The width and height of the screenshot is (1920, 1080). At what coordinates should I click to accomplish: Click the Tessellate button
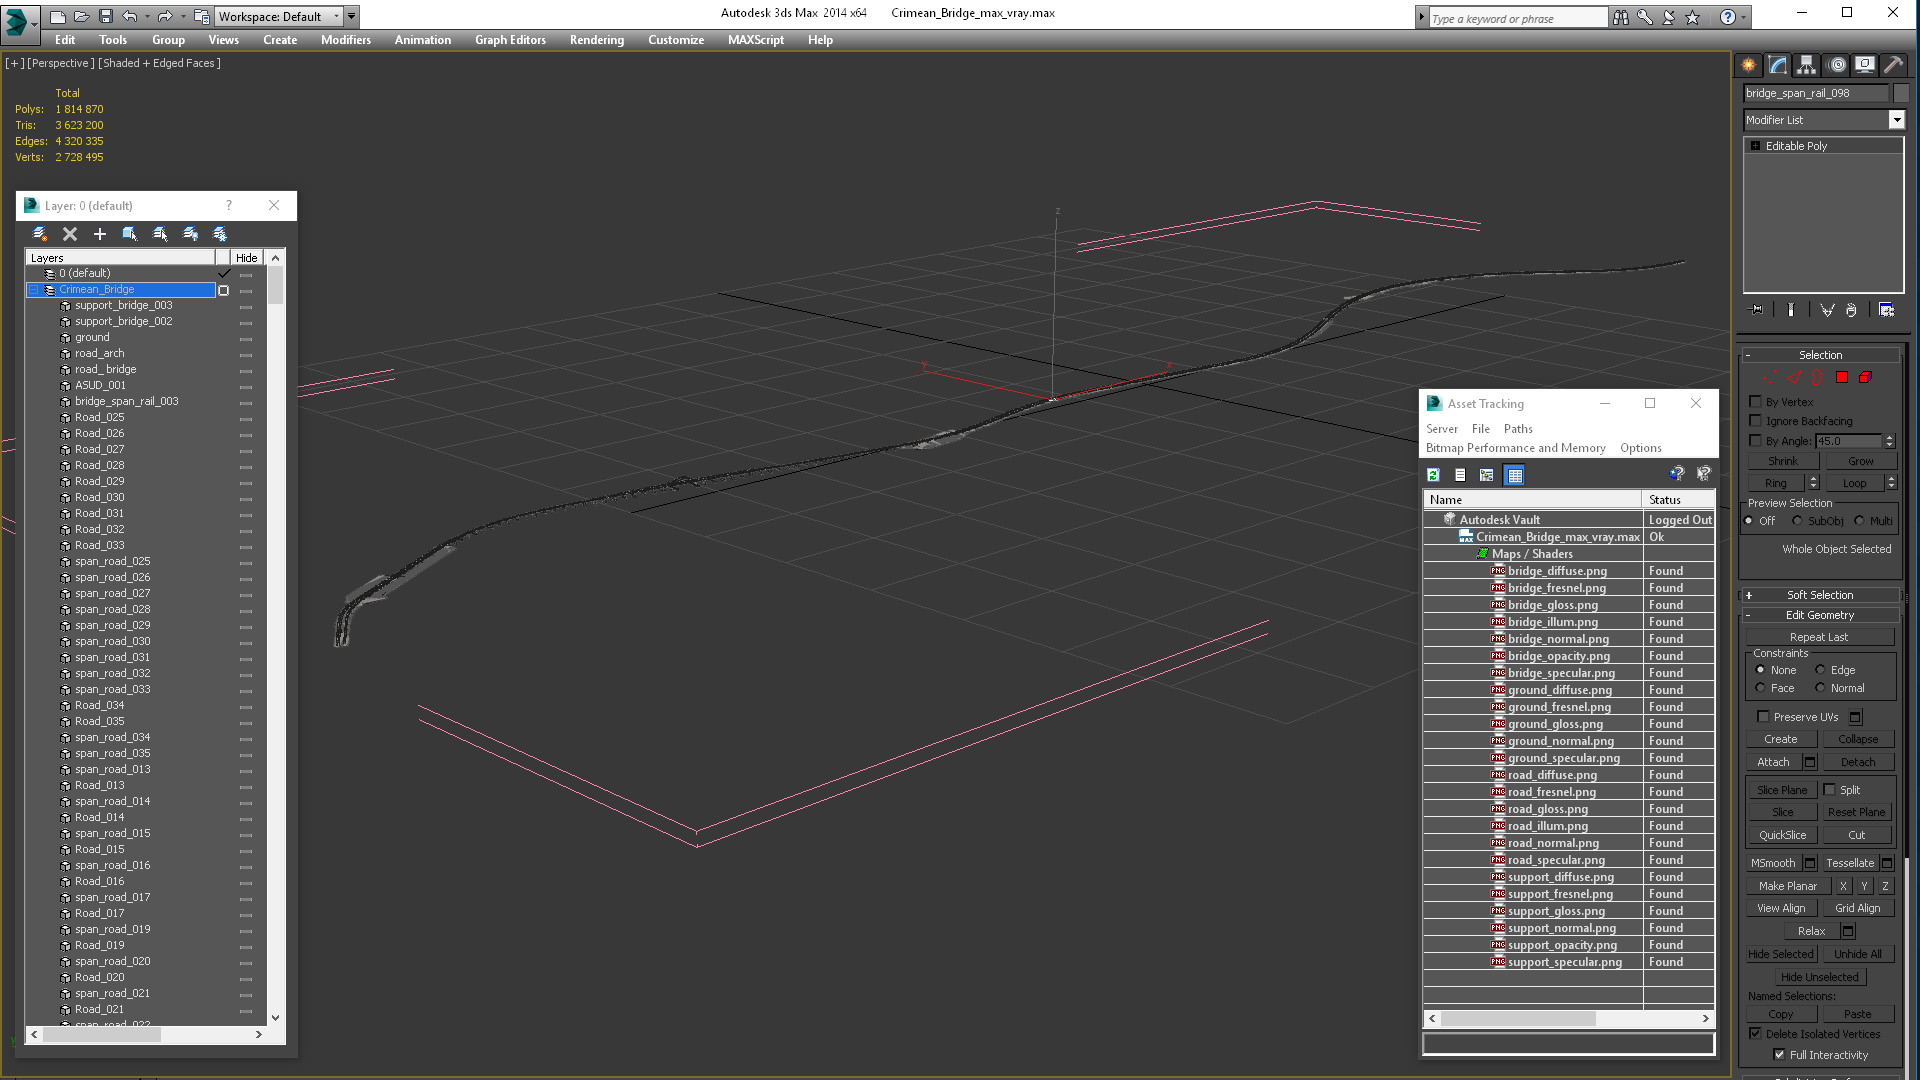[x=1850, y=863]
